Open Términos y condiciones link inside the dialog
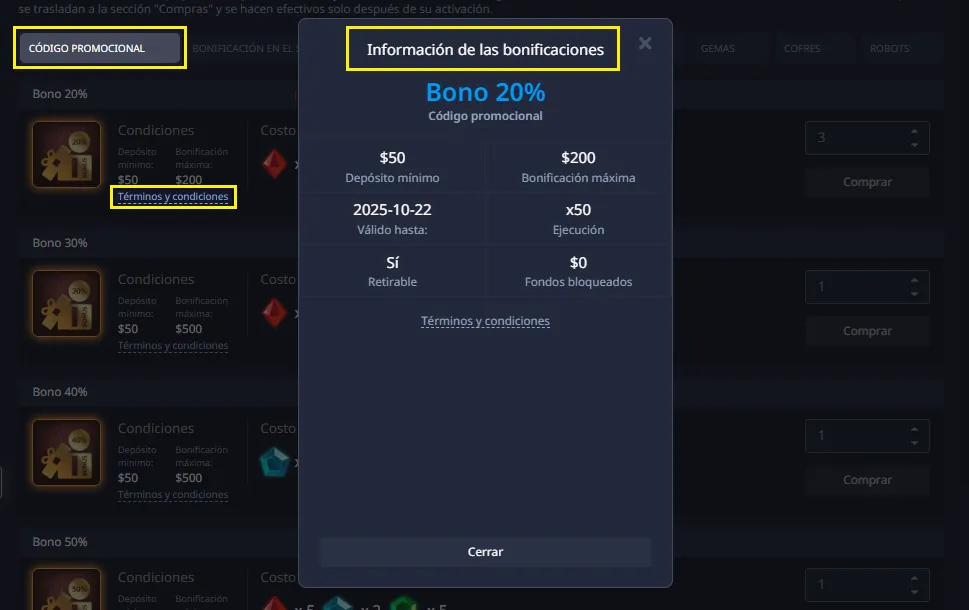969x610 pixels. 485,321
